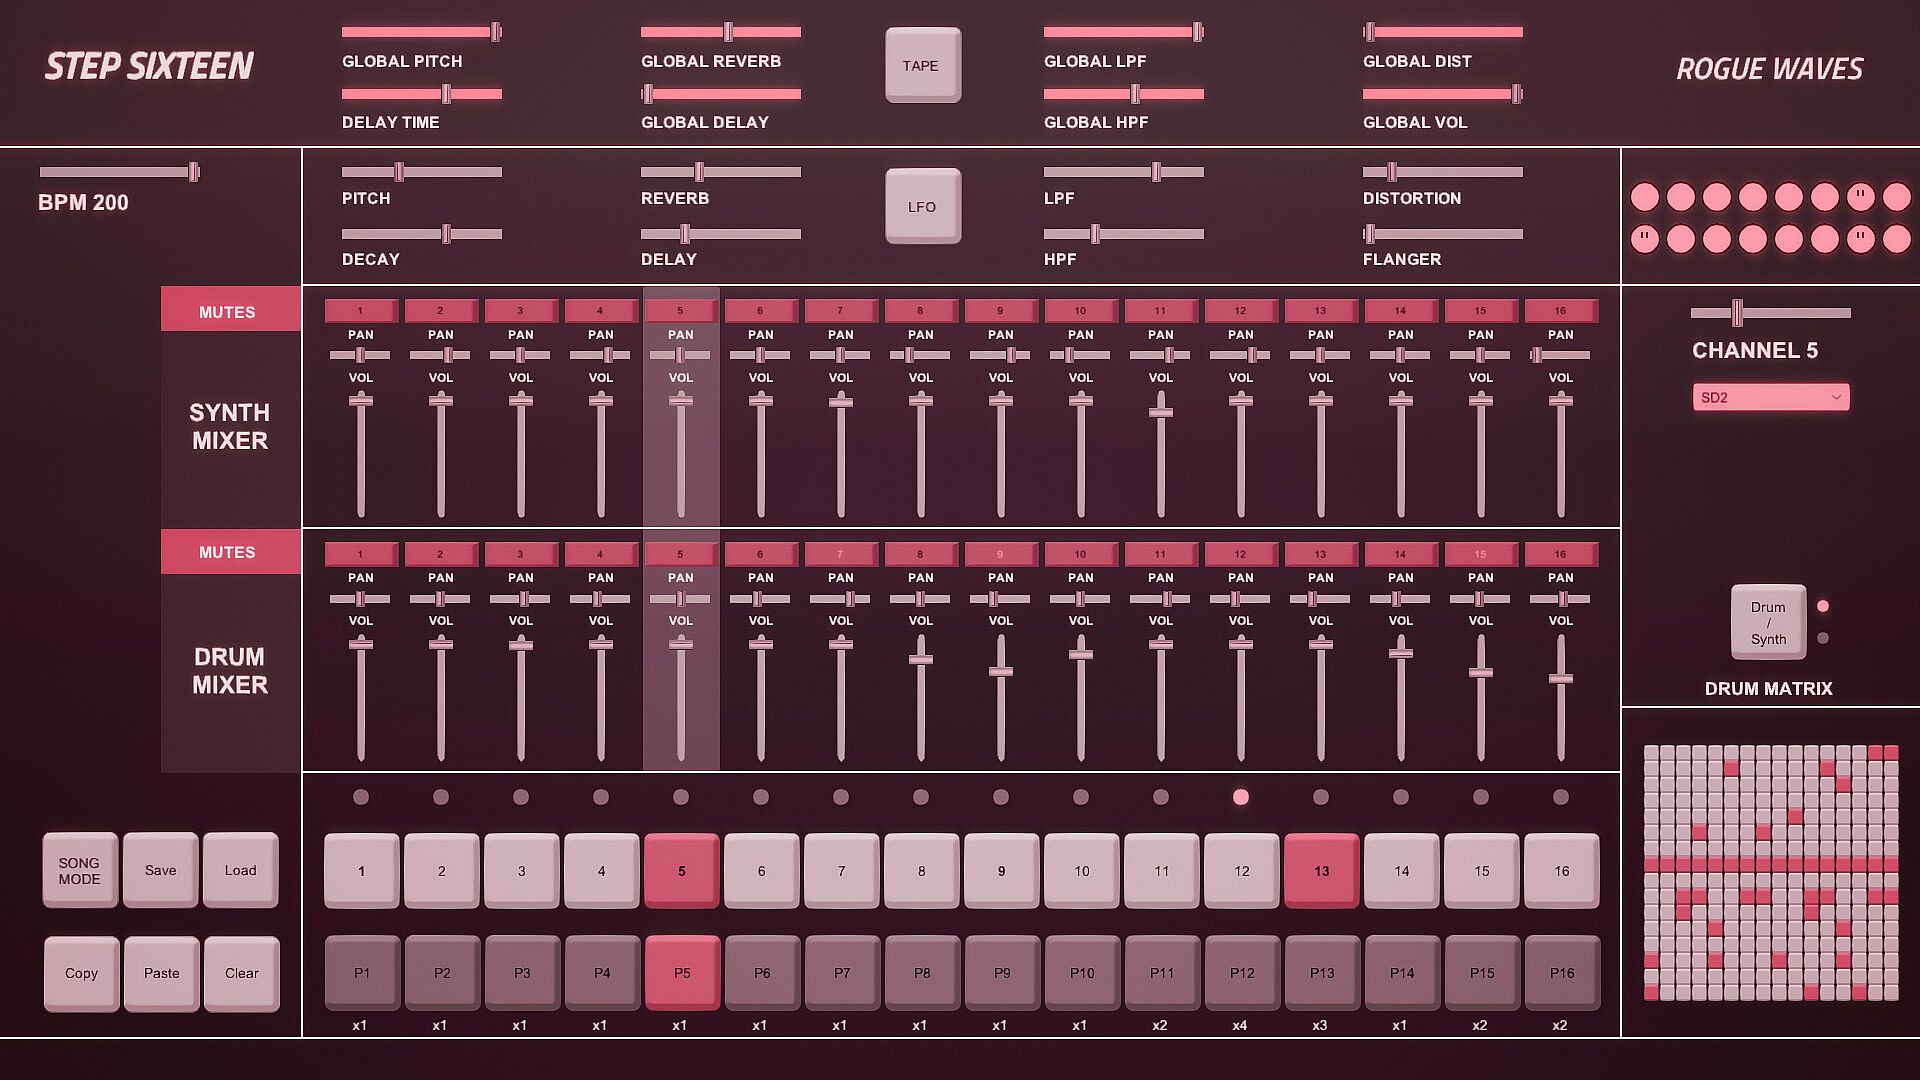Mute synth mixer channel 5

pyautogui.click(x=680, y=311)
